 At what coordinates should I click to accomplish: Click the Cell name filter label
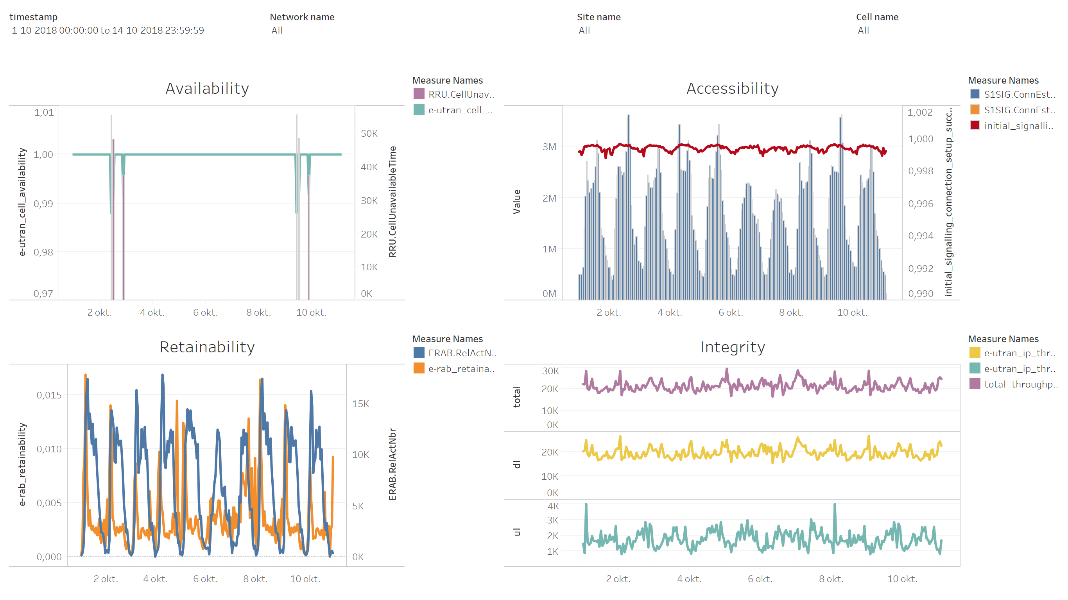click(877, 17)
